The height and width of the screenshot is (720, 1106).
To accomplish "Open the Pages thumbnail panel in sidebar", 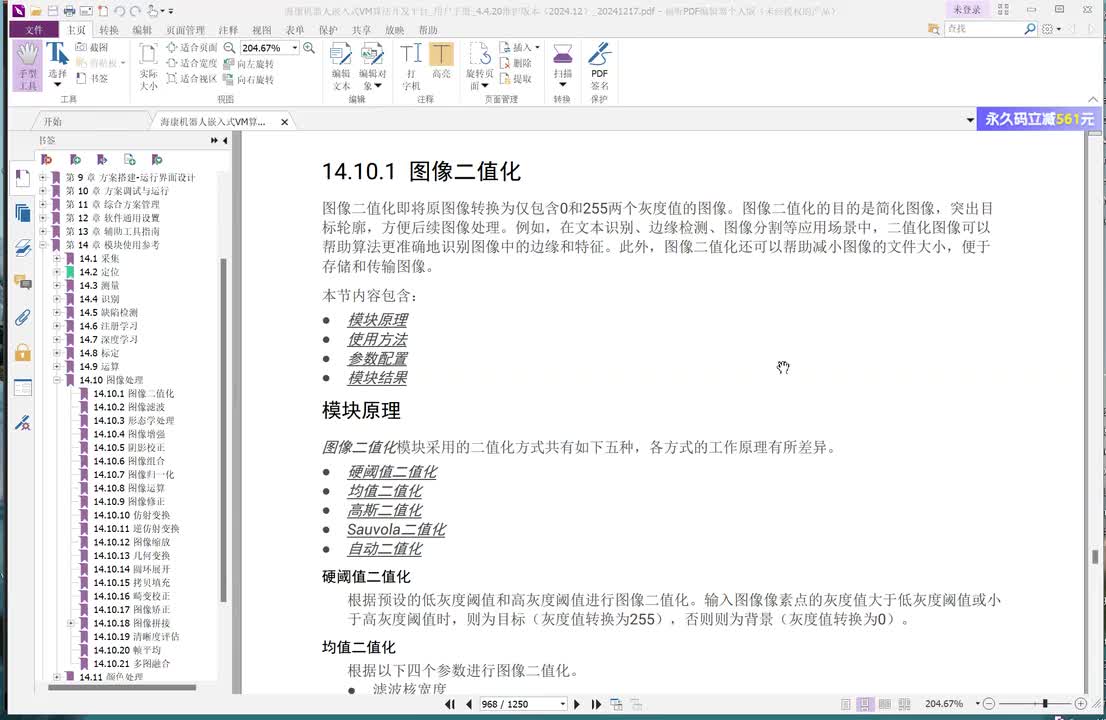I will 23,212.
